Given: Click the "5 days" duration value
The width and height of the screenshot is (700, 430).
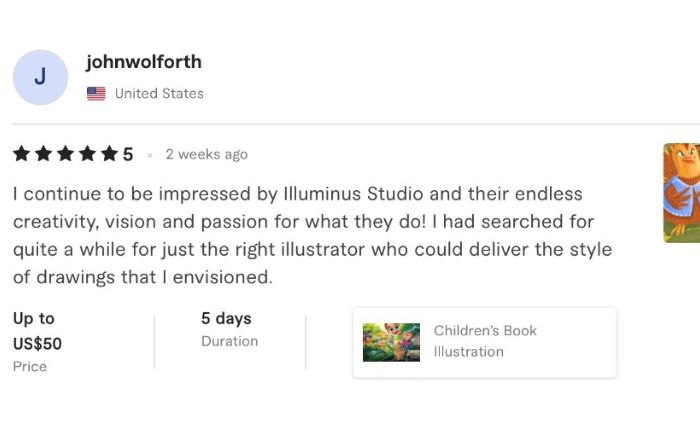Looking at the screenshot, I should [226, 319].
